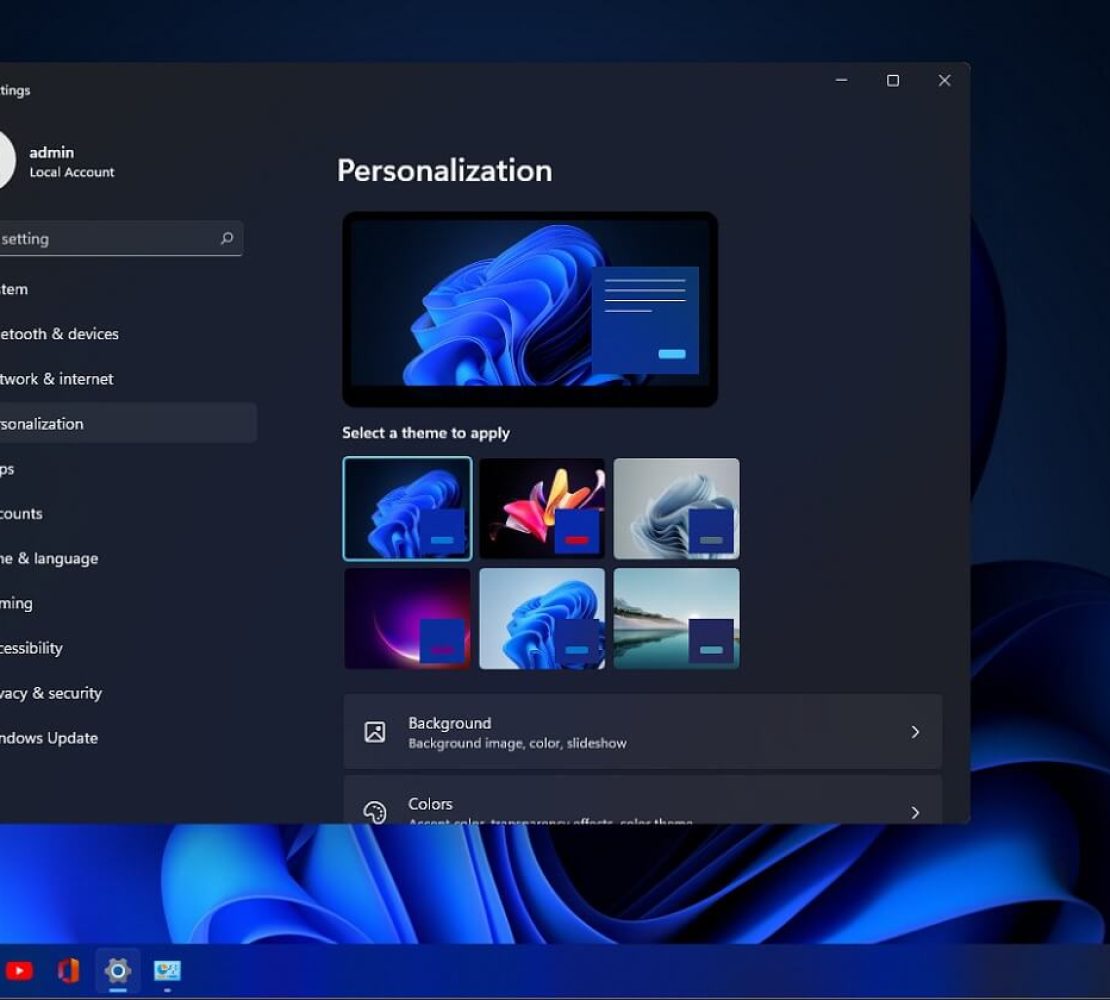
Task: Click the admin profile picture
Action: pyautogui.click(x=4, y=161)
